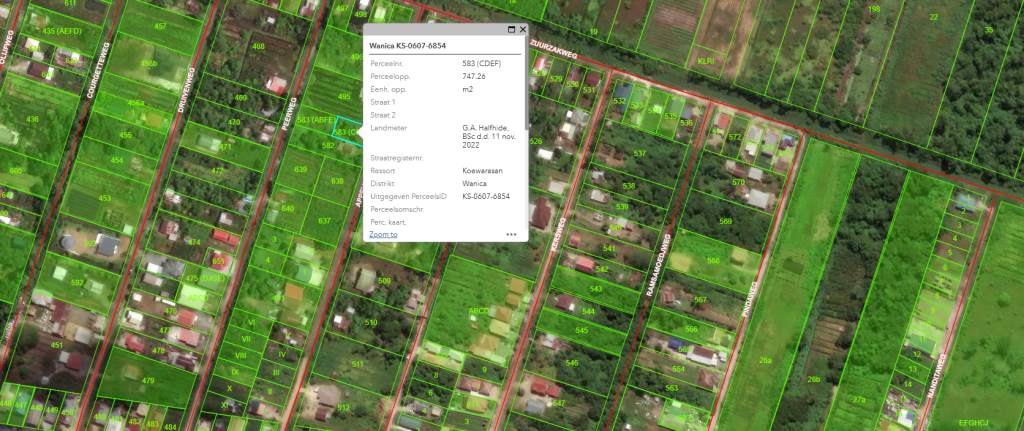Click on parcel 479
The width and height of the screenshot is (1024, 431).
[148, 381]
